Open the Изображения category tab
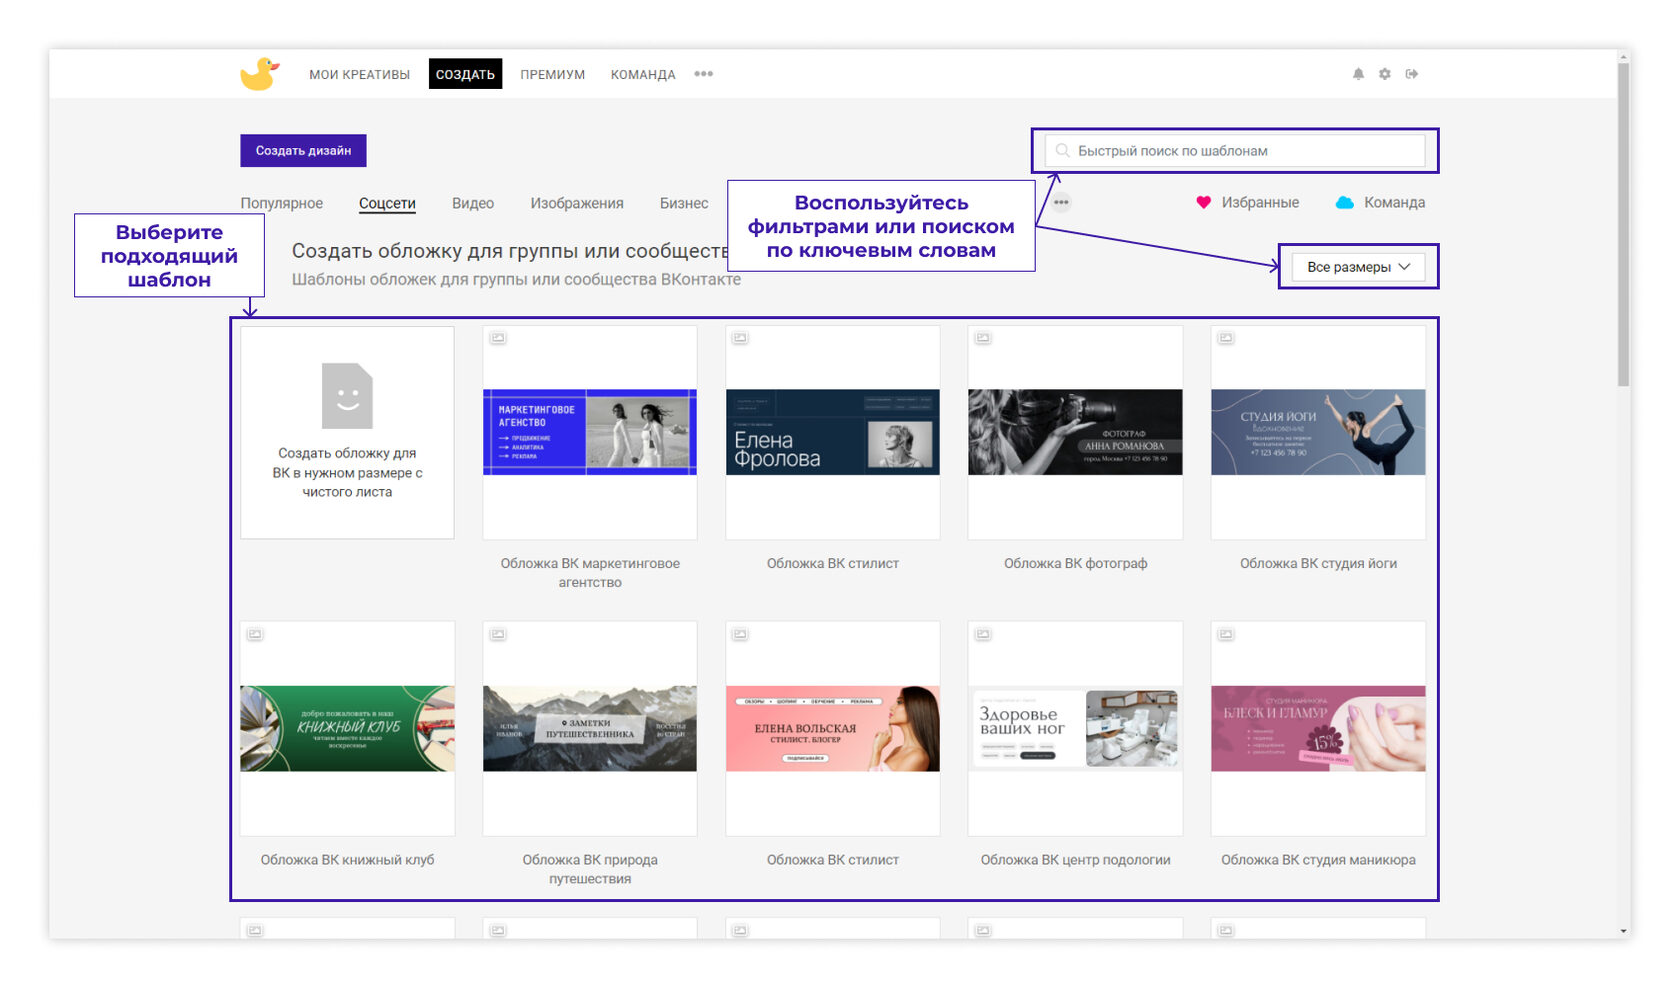This screenshot has width=1680, height=988. click(x=576, y=203)
